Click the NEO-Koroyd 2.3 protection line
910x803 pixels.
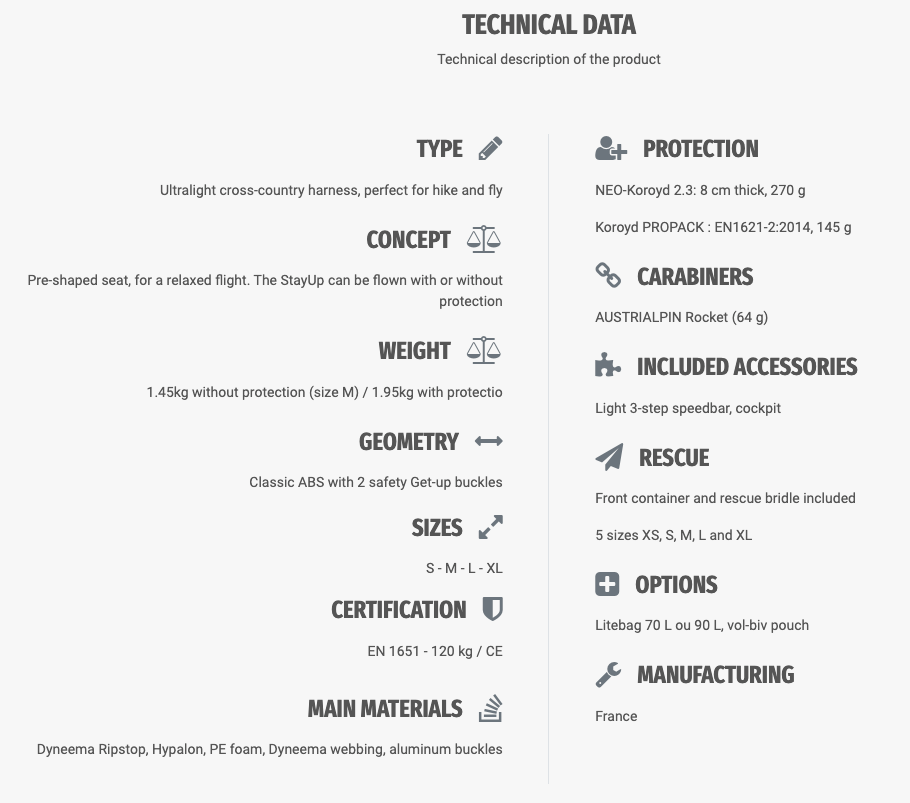click(x=699, y=190)
